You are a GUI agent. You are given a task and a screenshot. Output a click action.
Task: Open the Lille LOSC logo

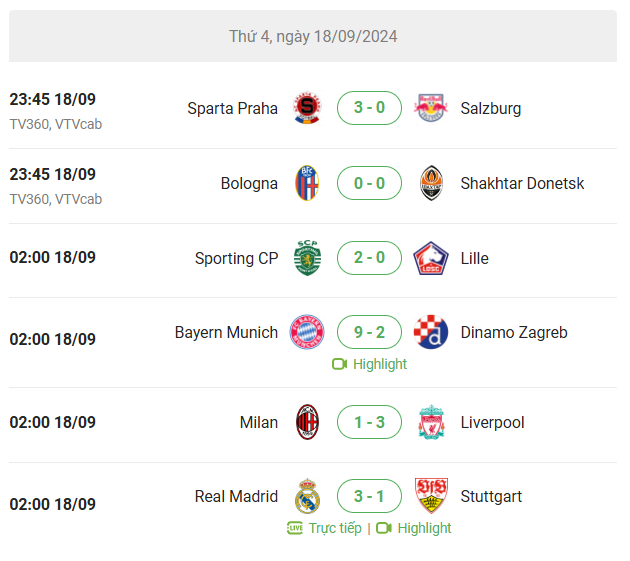coord(431,258)
